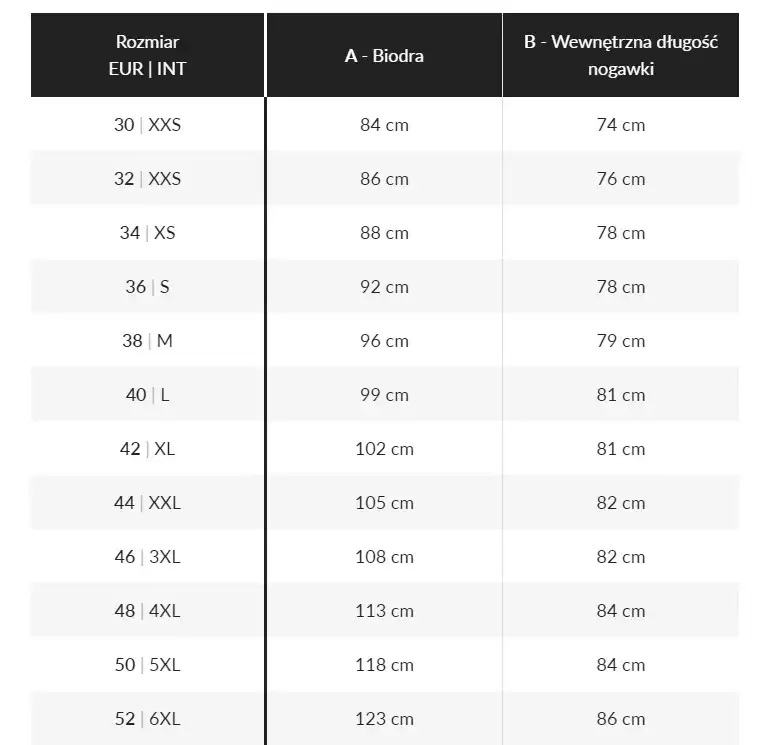This screenshot has width=770, height=745.
Task: Click the 32 | XXS size cell
Action: (147, 179)
